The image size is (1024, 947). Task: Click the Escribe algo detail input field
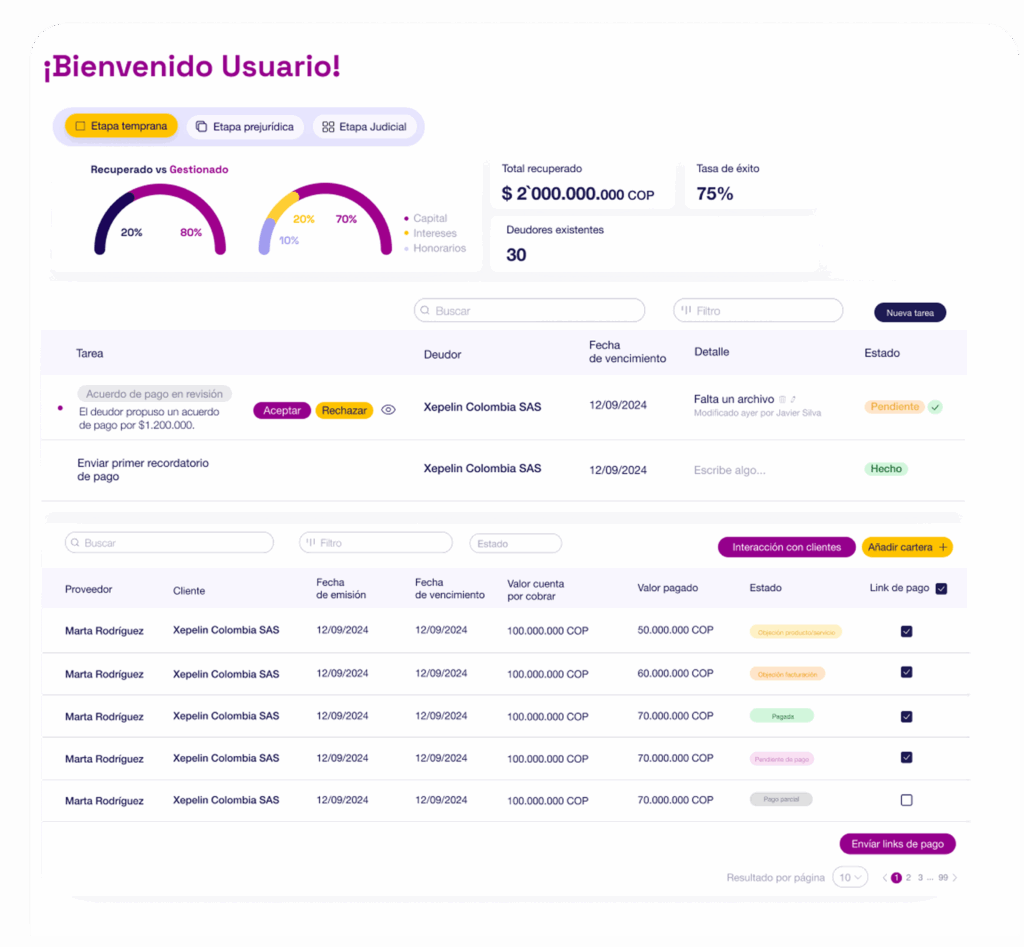tap(730, 470)
